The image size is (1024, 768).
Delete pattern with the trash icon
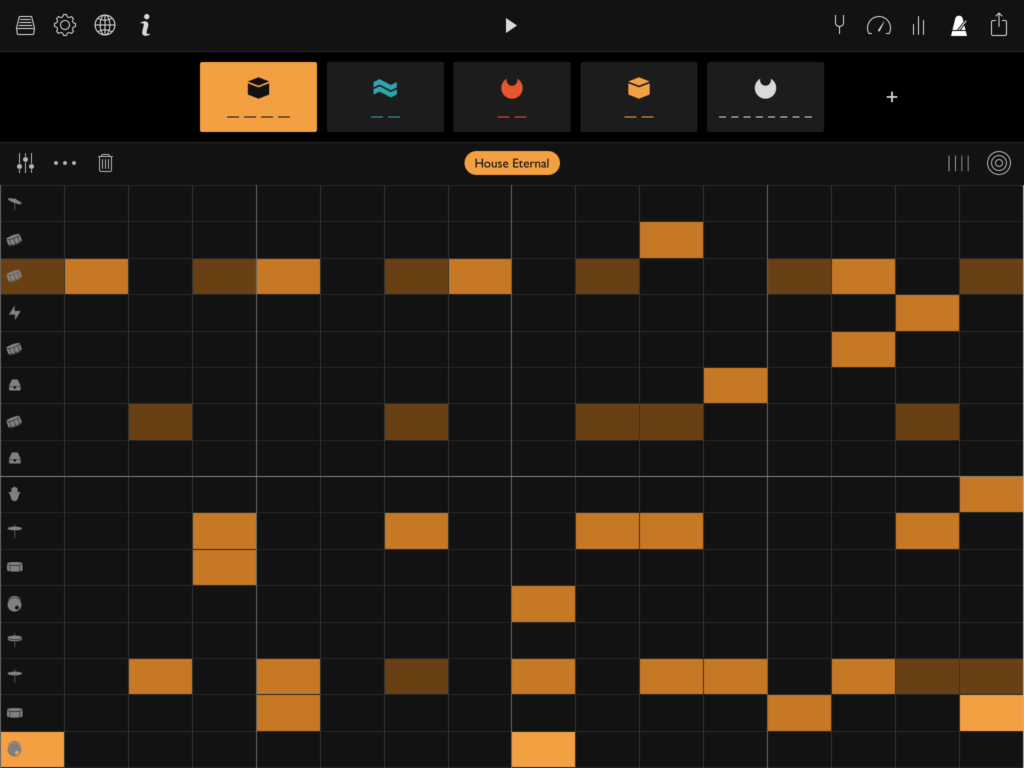click(x=105, y=163)
